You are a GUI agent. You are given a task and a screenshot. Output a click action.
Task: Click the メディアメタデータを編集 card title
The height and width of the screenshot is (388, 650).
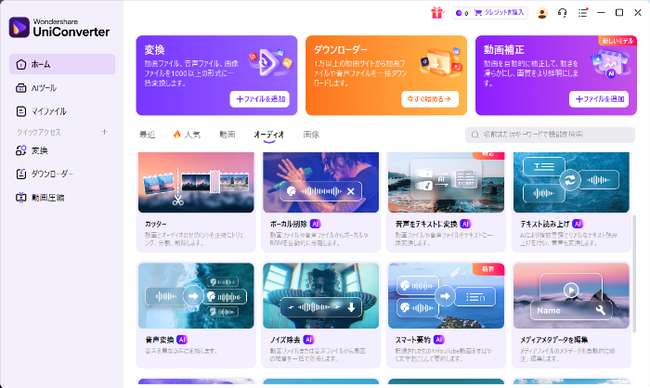click(x=554, y=340)
